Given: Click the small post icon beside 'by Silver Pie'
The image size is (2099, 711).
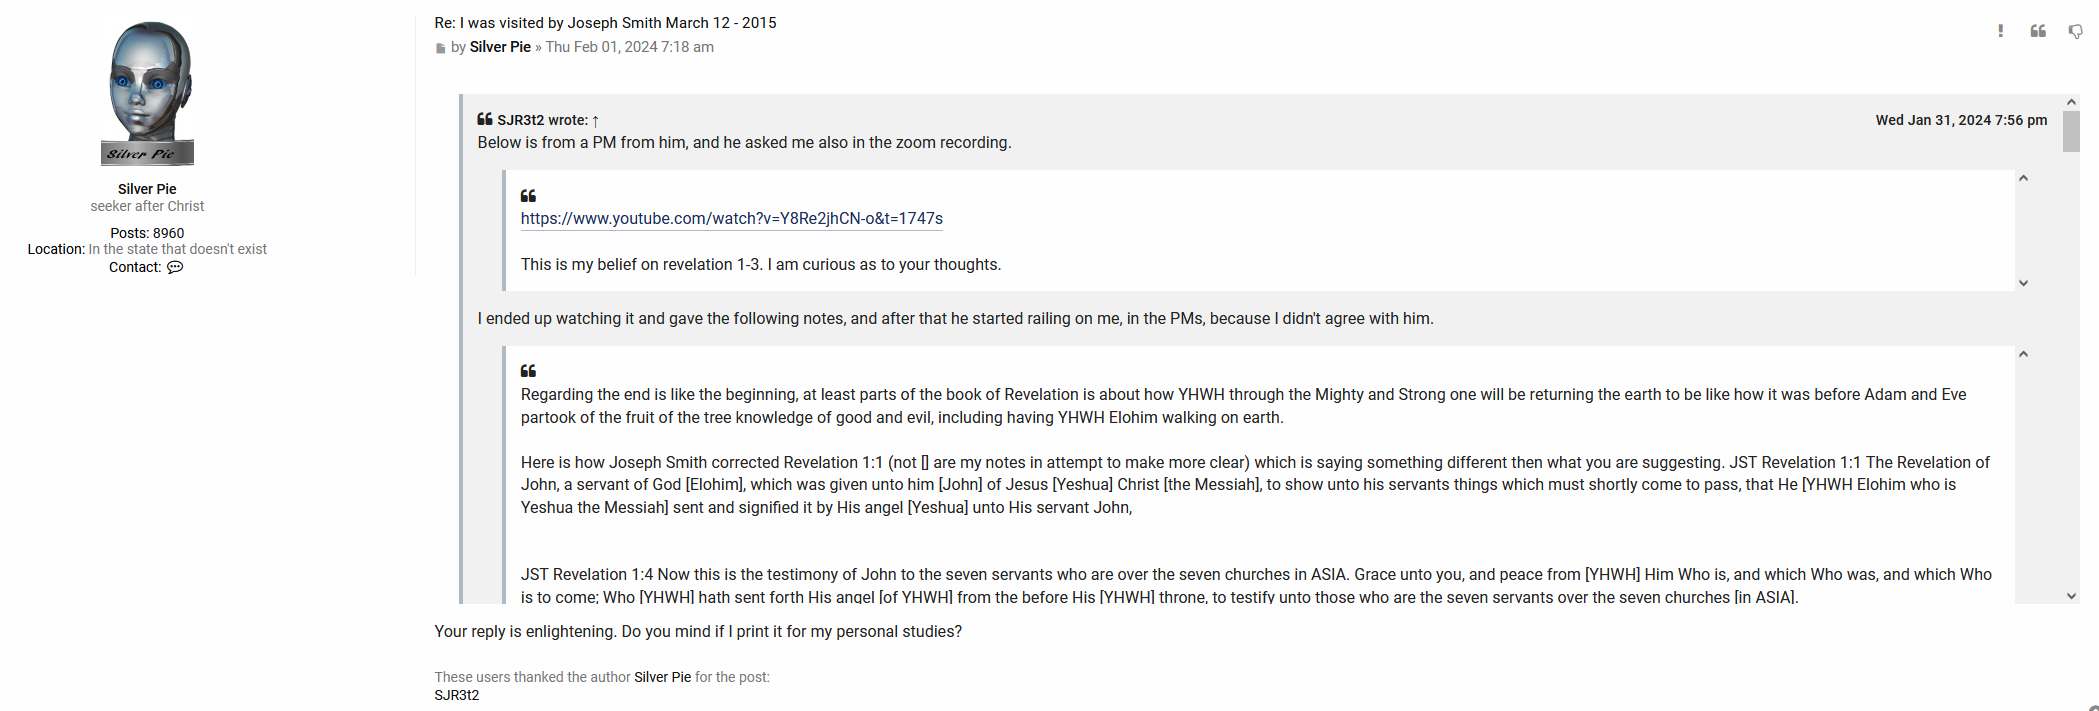Looking at the screenshot, I should click(441, 48).
